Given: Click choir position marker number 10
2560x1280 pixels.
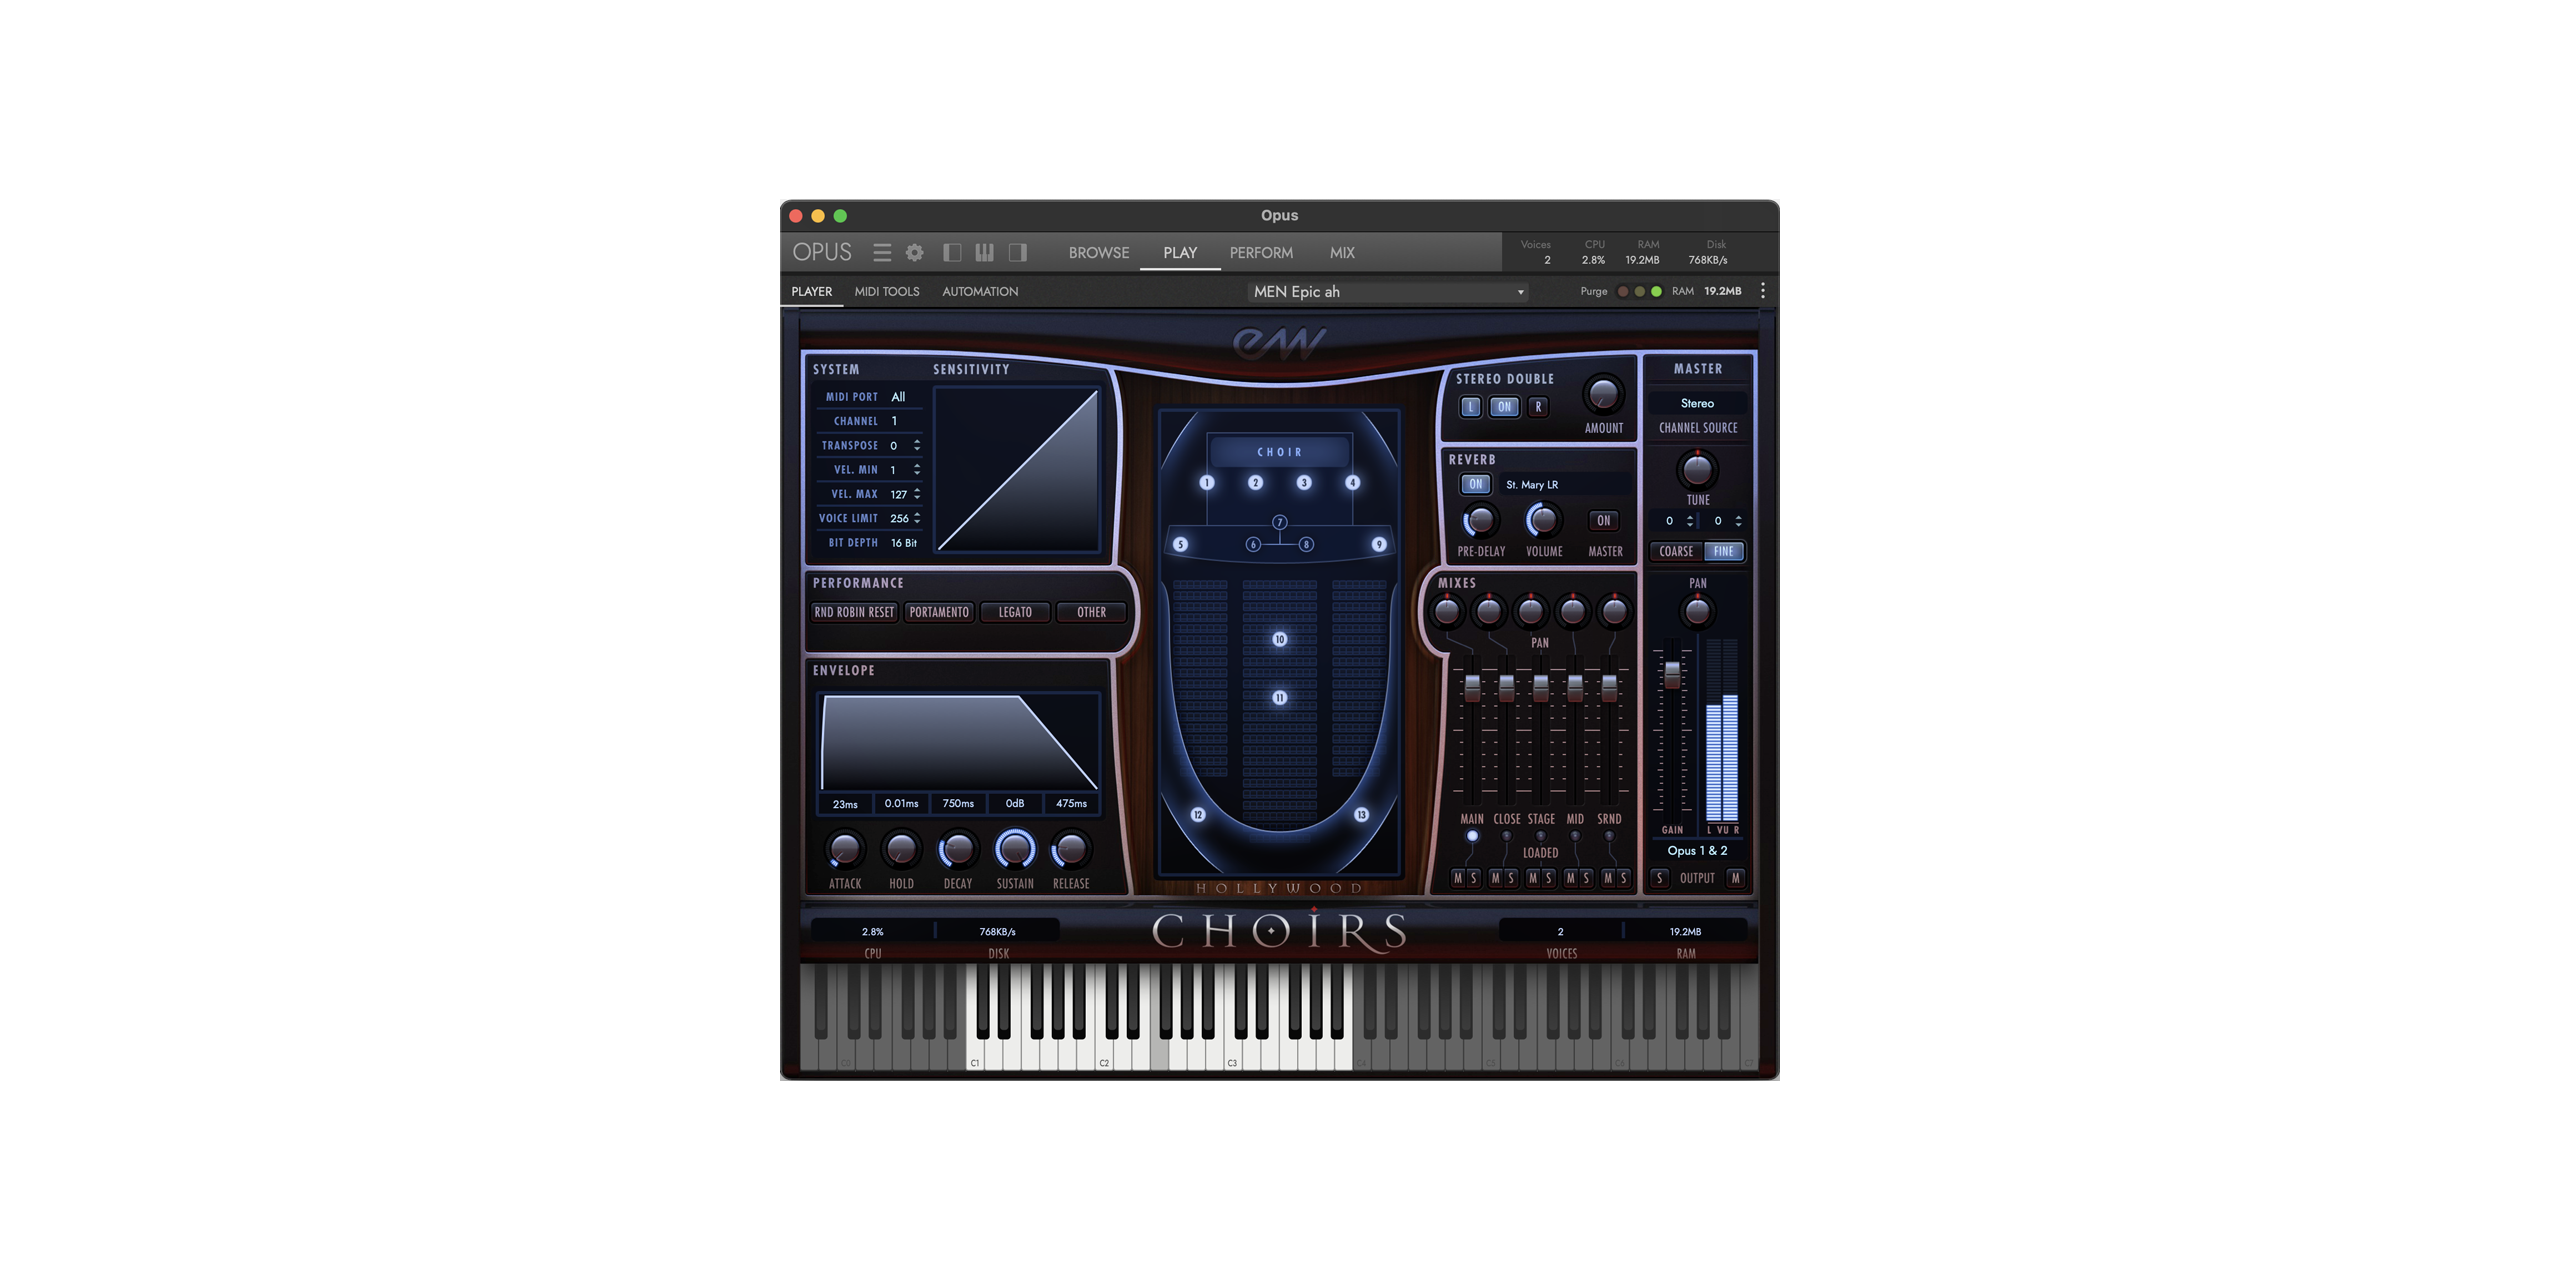Looking at the screenshot, I should pos(1279,639).
